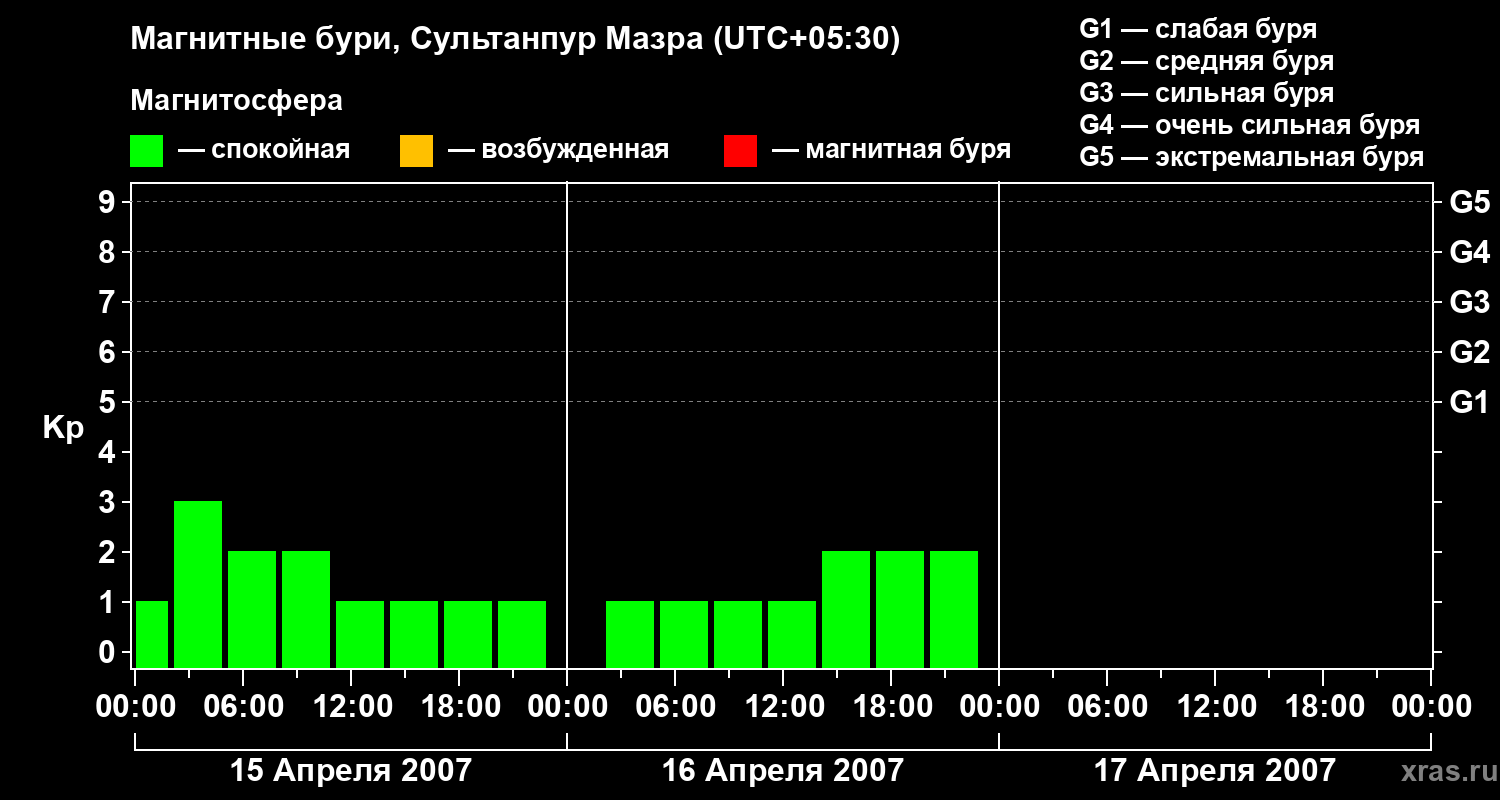This screenshot has width=1500, height=800.
Task: Click the right-axis 'G3' storm level label
Action: (x=1470, y=303)
